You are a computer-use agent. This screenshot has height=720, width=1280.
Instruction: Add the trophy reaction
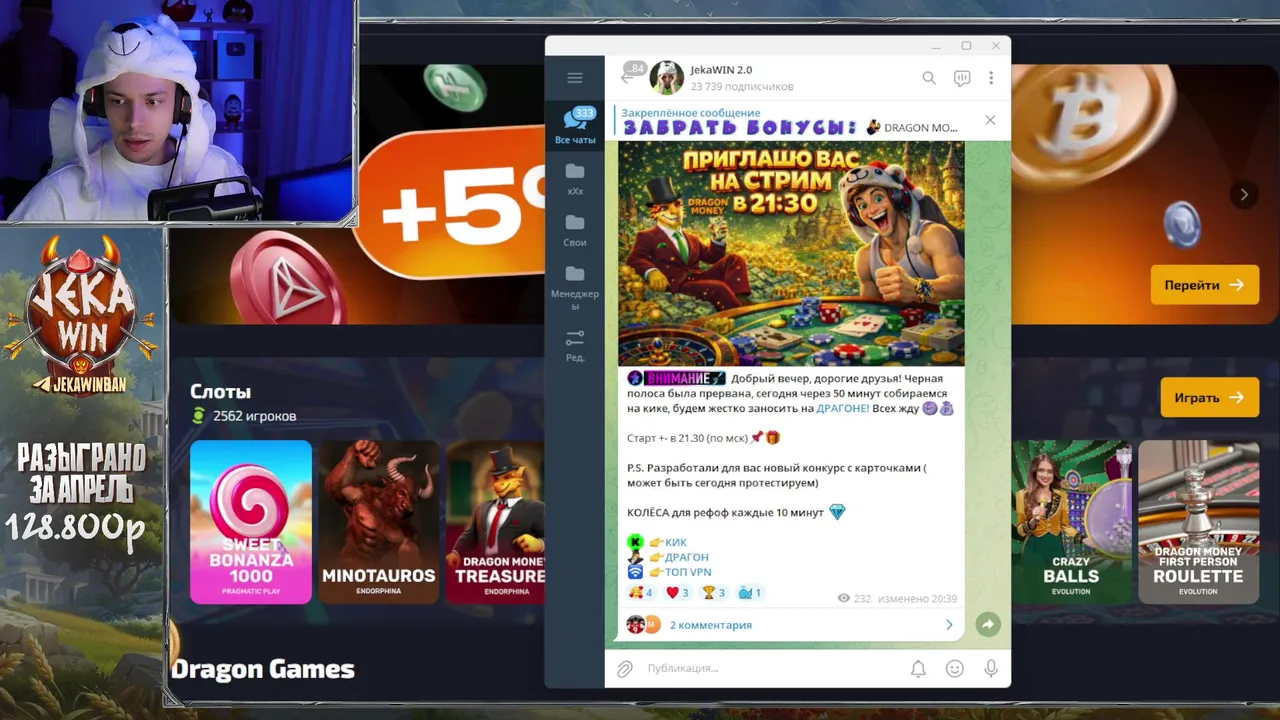714,593
